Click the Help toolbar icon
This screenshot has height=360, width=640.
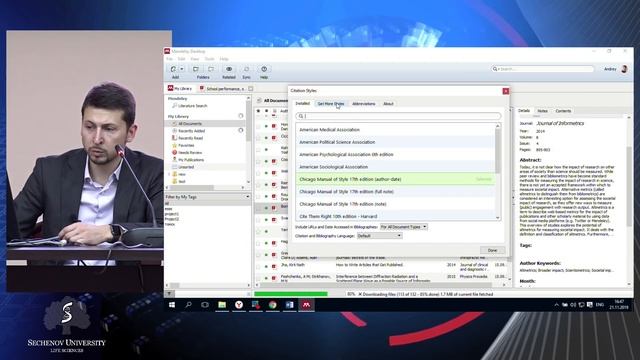264,69
